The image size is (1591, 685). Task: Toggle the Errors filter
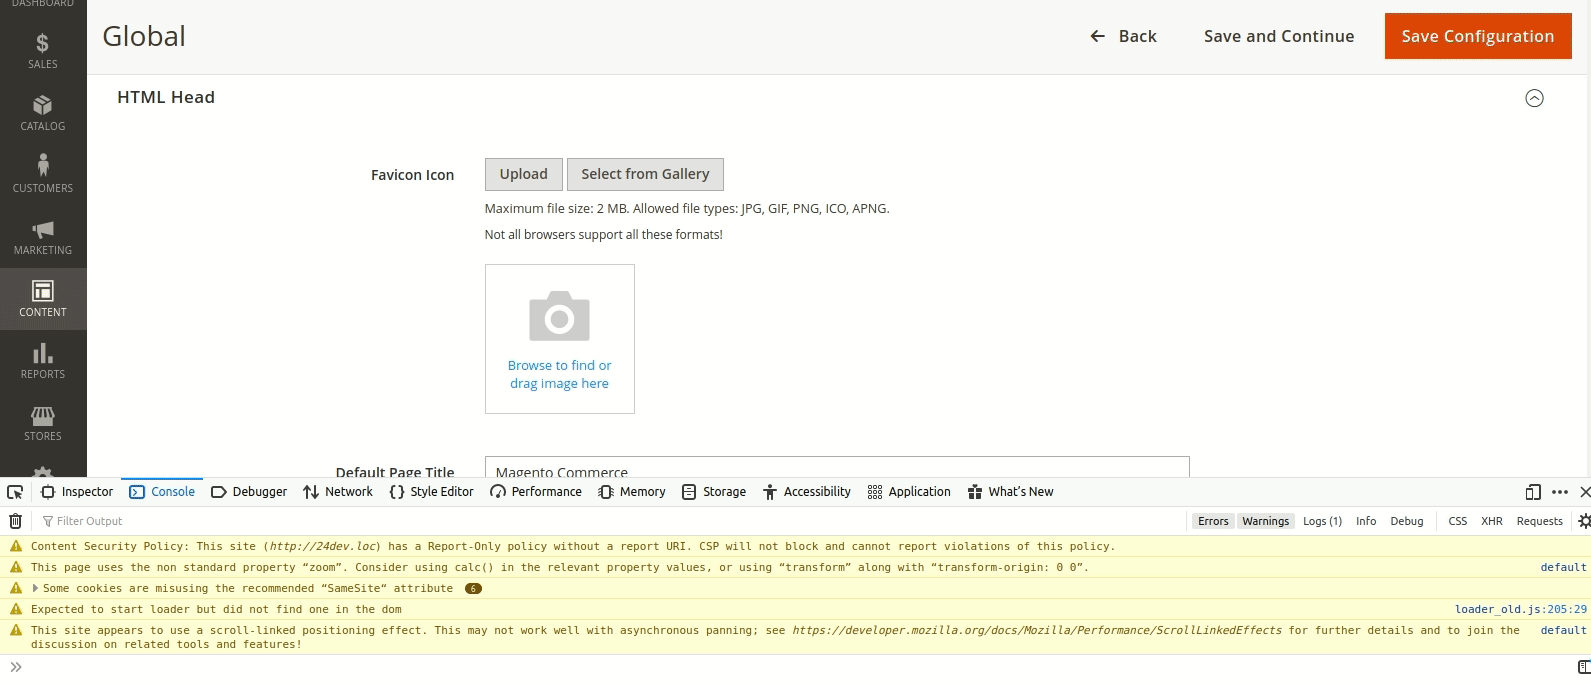point(1213,521)
